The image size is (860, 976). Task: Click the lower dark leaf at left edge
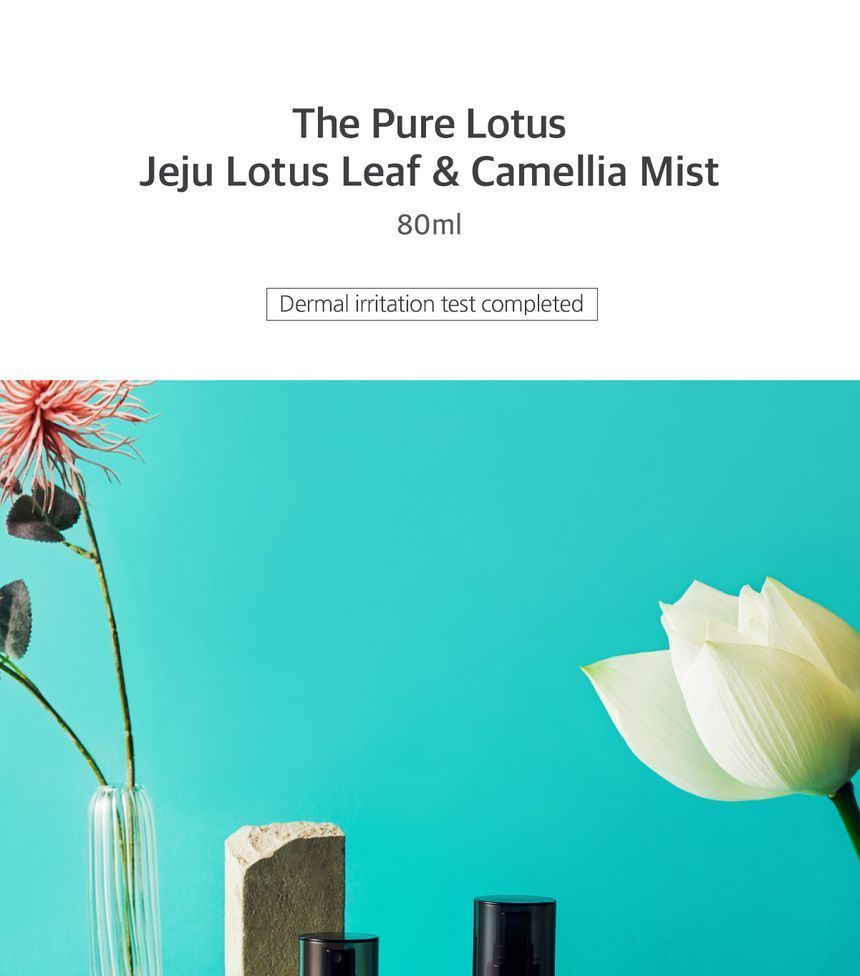pyautogui.click(x=16, y=619)
